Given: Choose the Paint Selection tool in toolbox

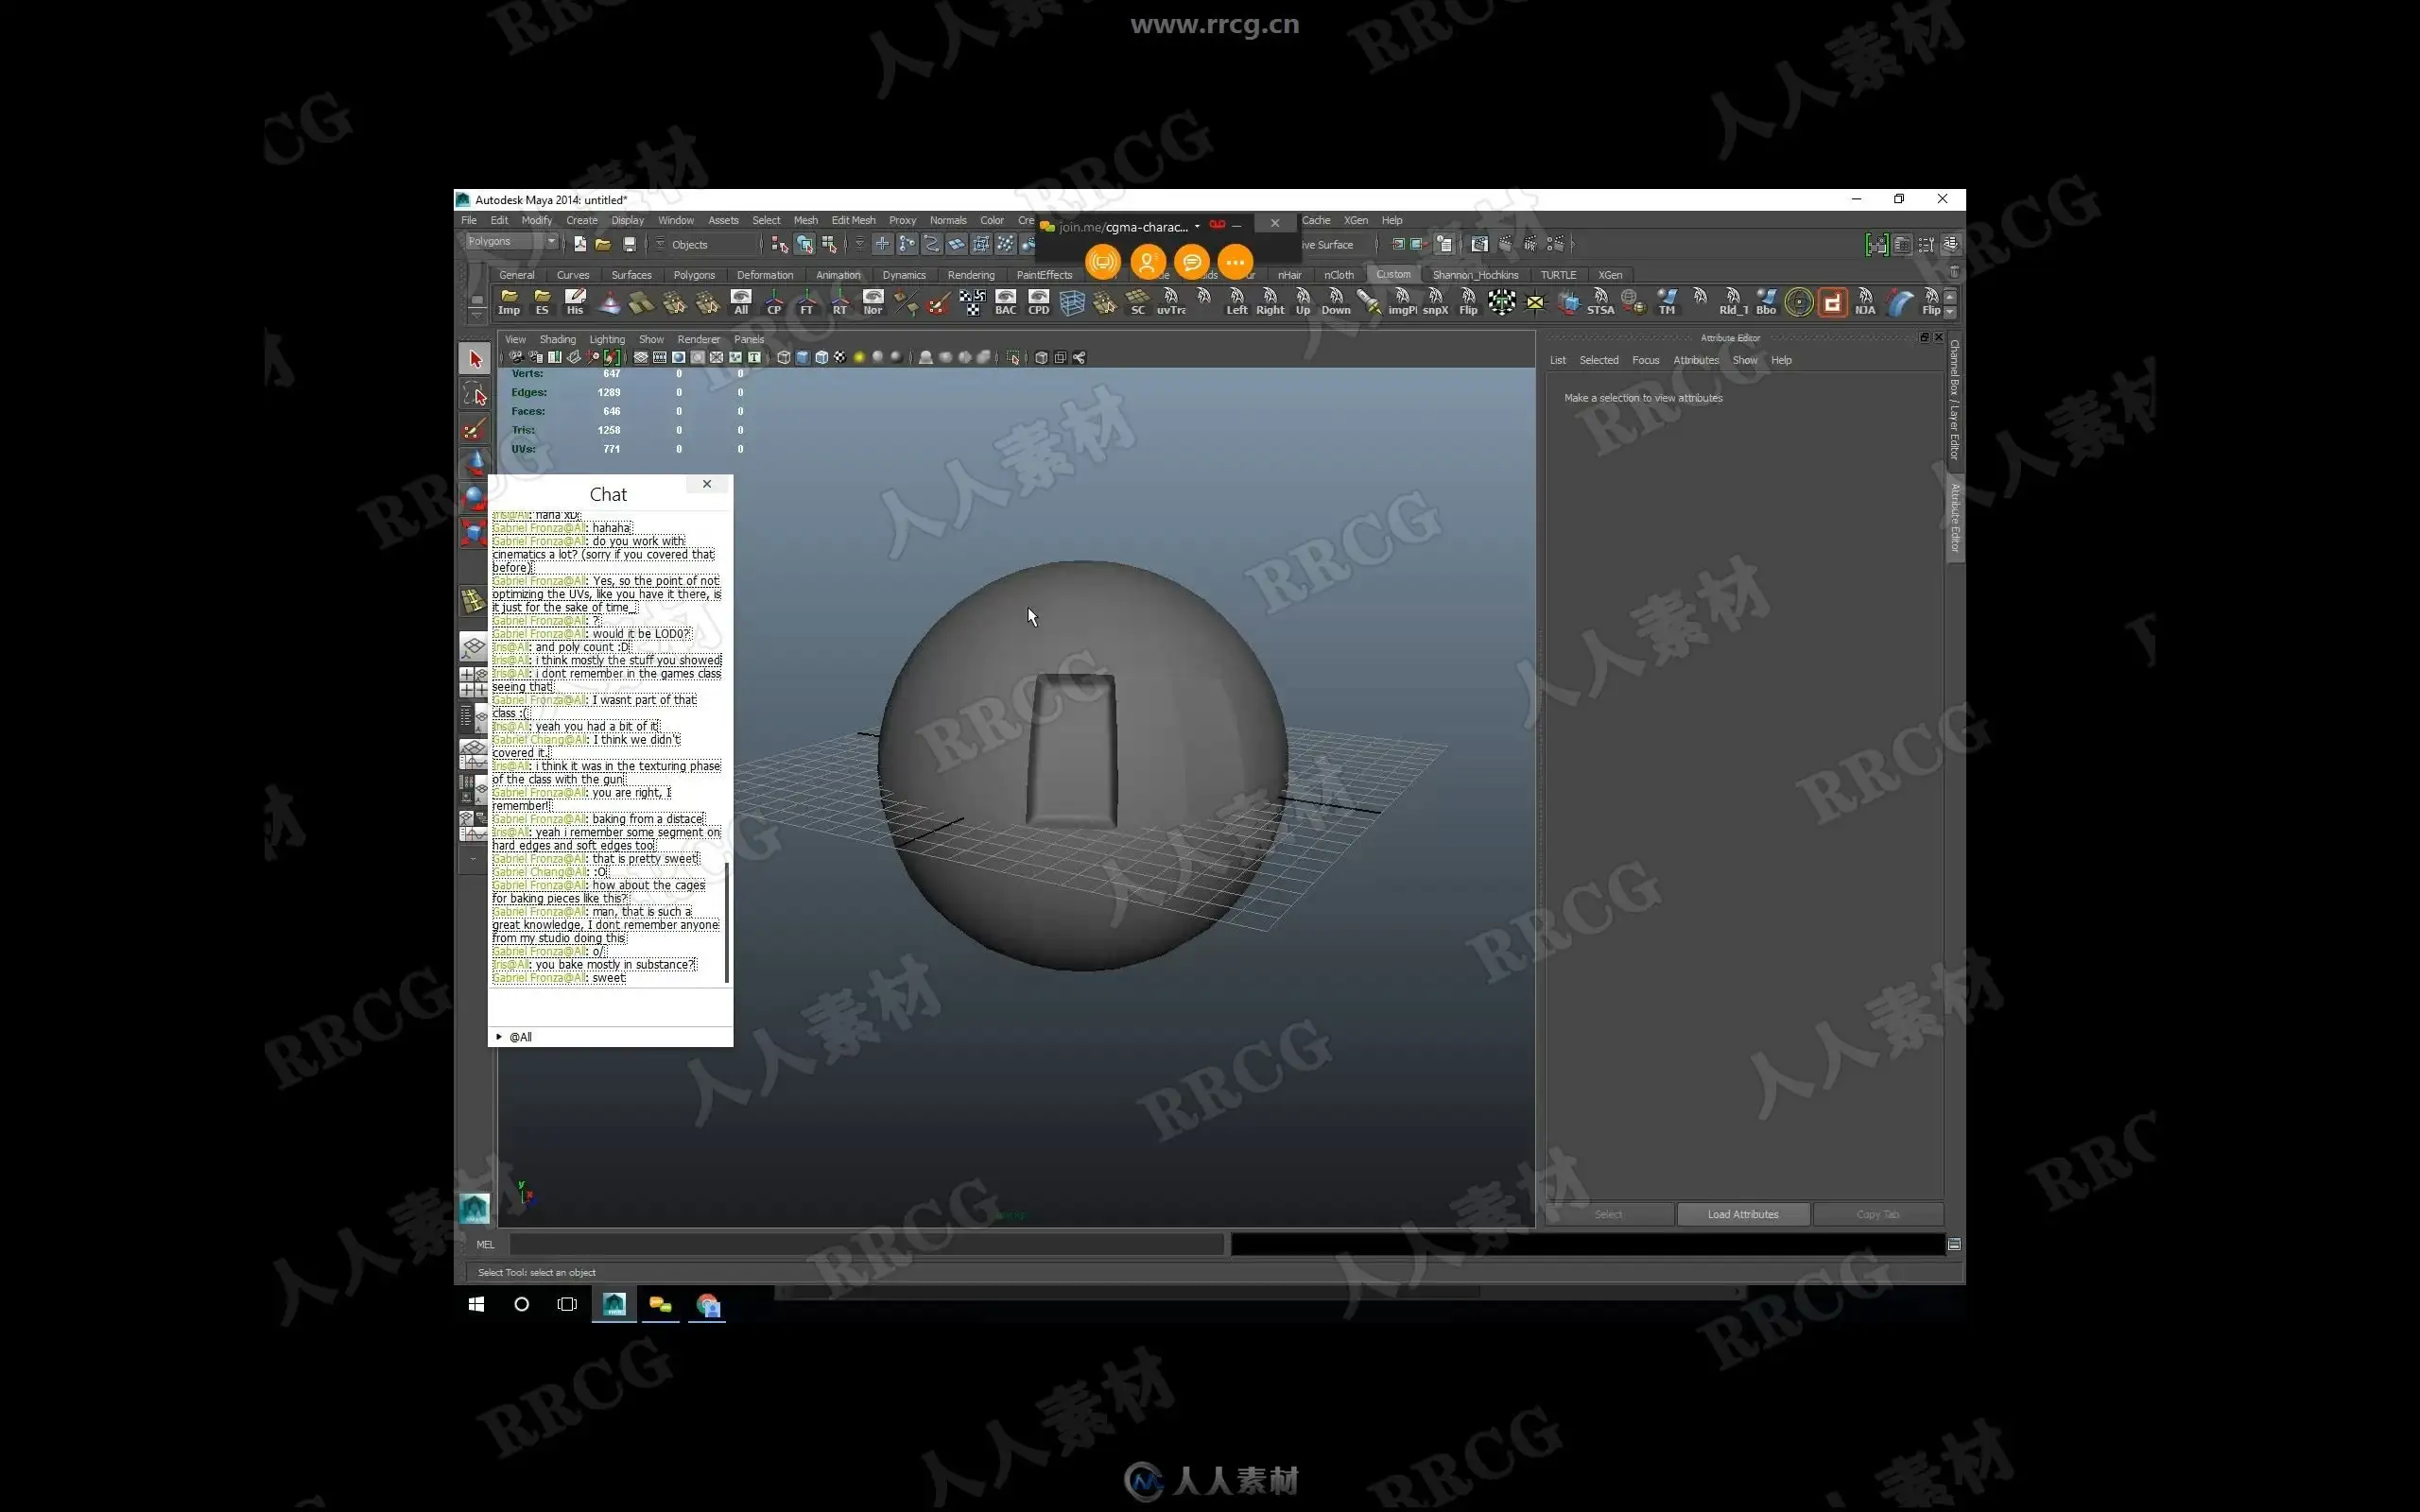Looking at the screenshot, I should tap(474, 429).
